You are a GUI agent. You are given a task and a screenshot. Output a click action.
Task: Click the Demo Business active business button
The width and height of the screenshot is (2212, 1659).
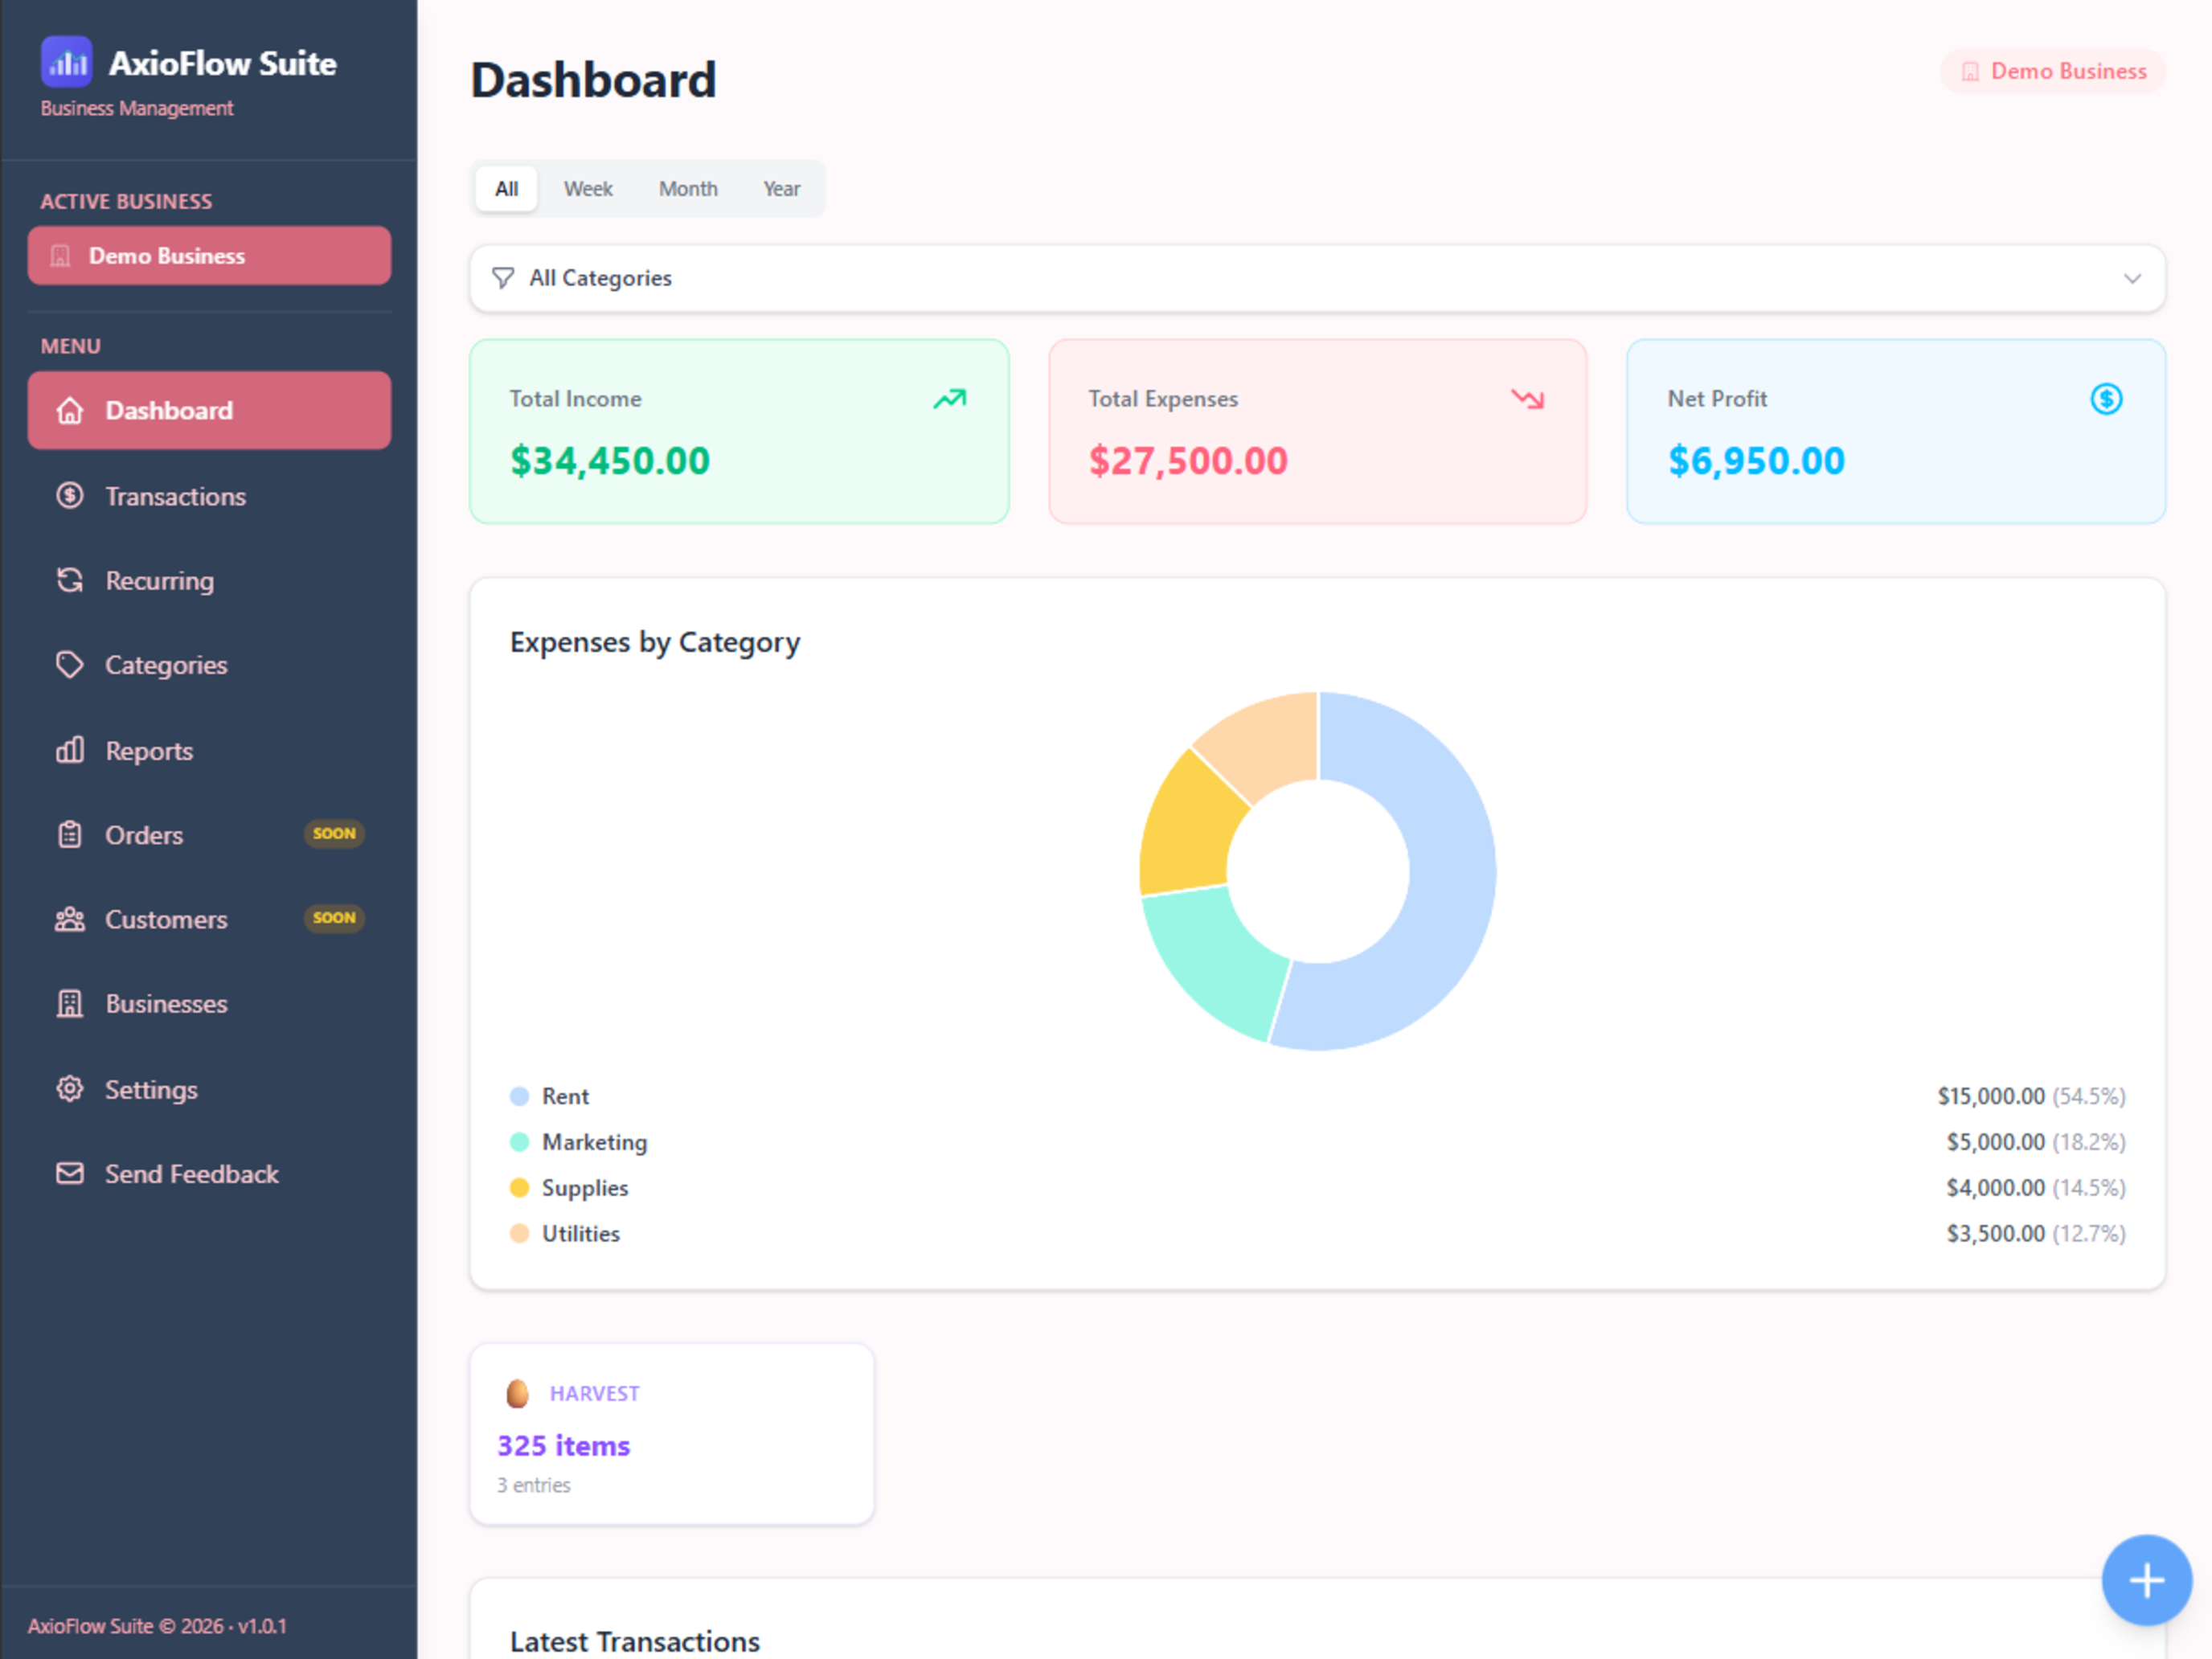coord(209,256)
